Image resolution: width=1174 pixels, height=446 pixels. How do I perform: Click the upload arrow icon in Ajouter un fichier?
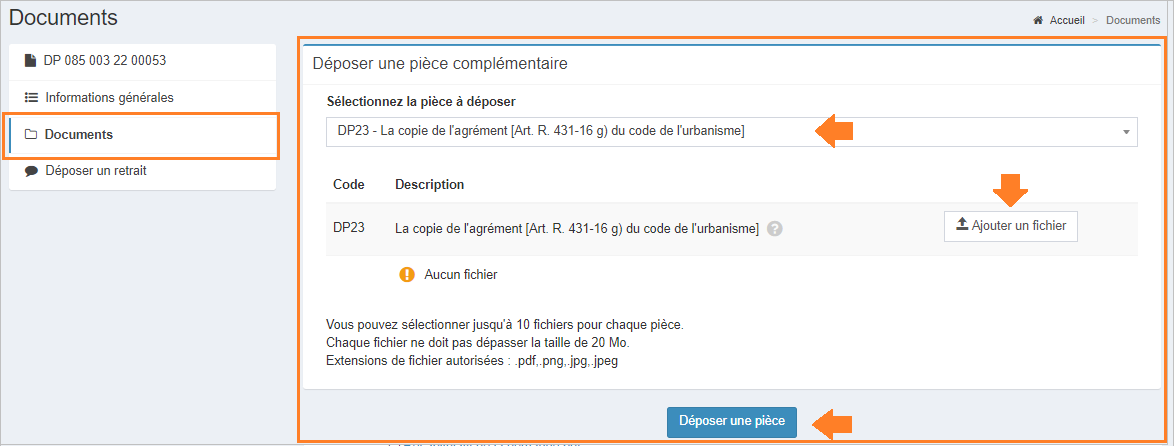(x=962, y=224)
